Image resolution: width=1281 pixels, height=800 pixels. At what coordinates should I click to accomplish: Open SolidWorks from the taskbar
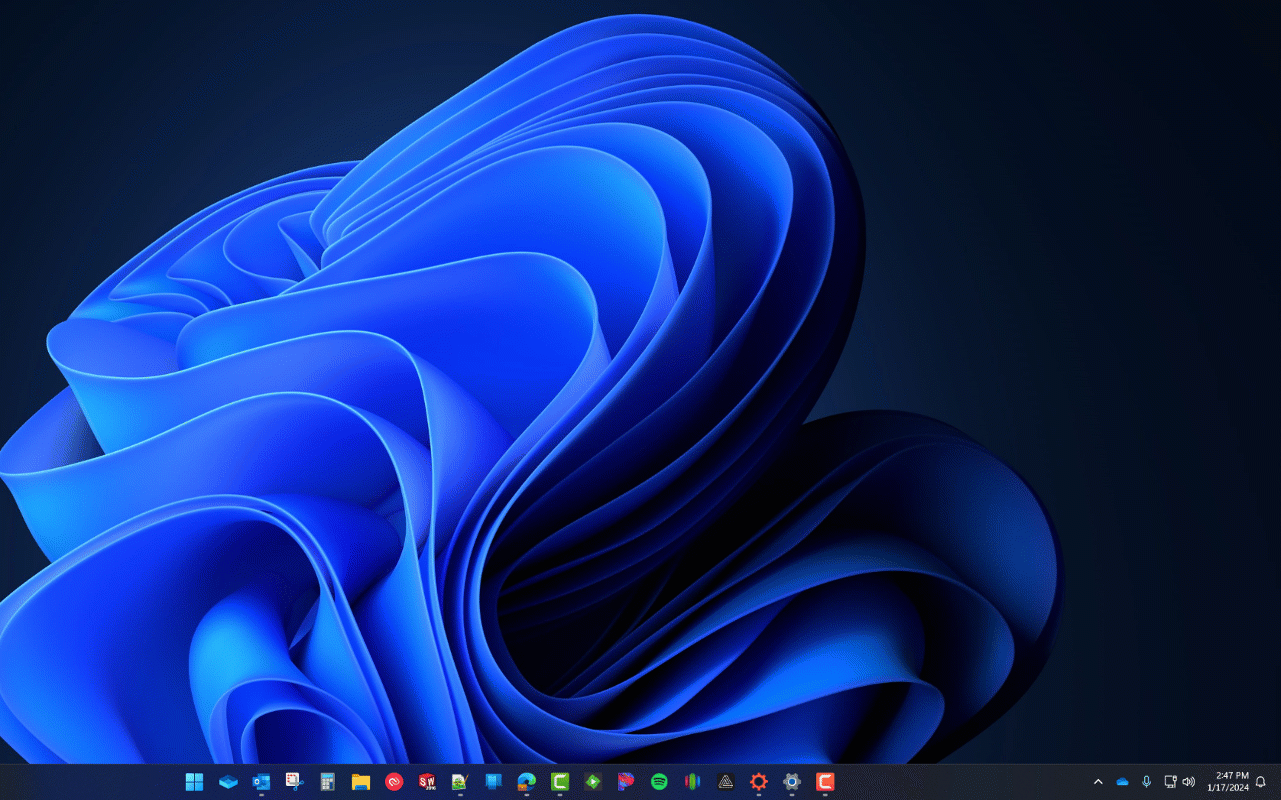pos(427,782)
